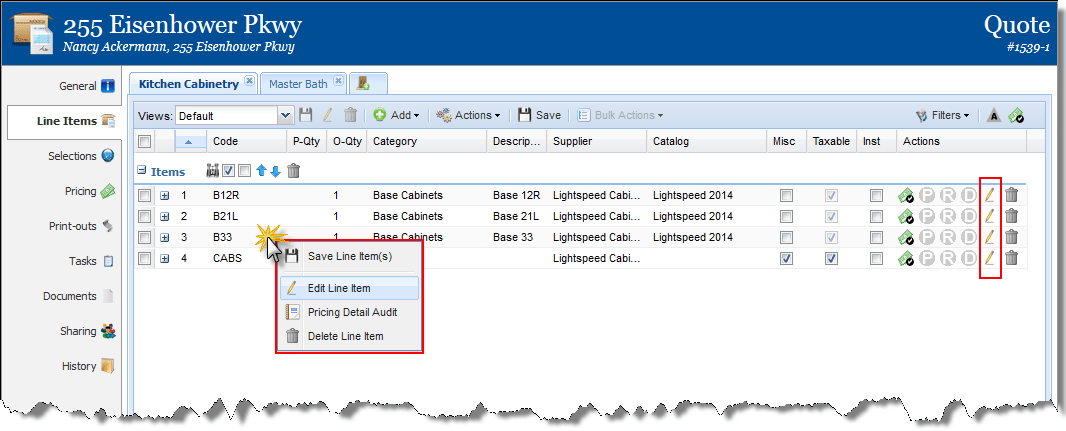Image resolution: width=1066 pixels, height=431 pixels.
Task: Uncheck the Misc checkbox in row CABS
Action: [787, 259]
